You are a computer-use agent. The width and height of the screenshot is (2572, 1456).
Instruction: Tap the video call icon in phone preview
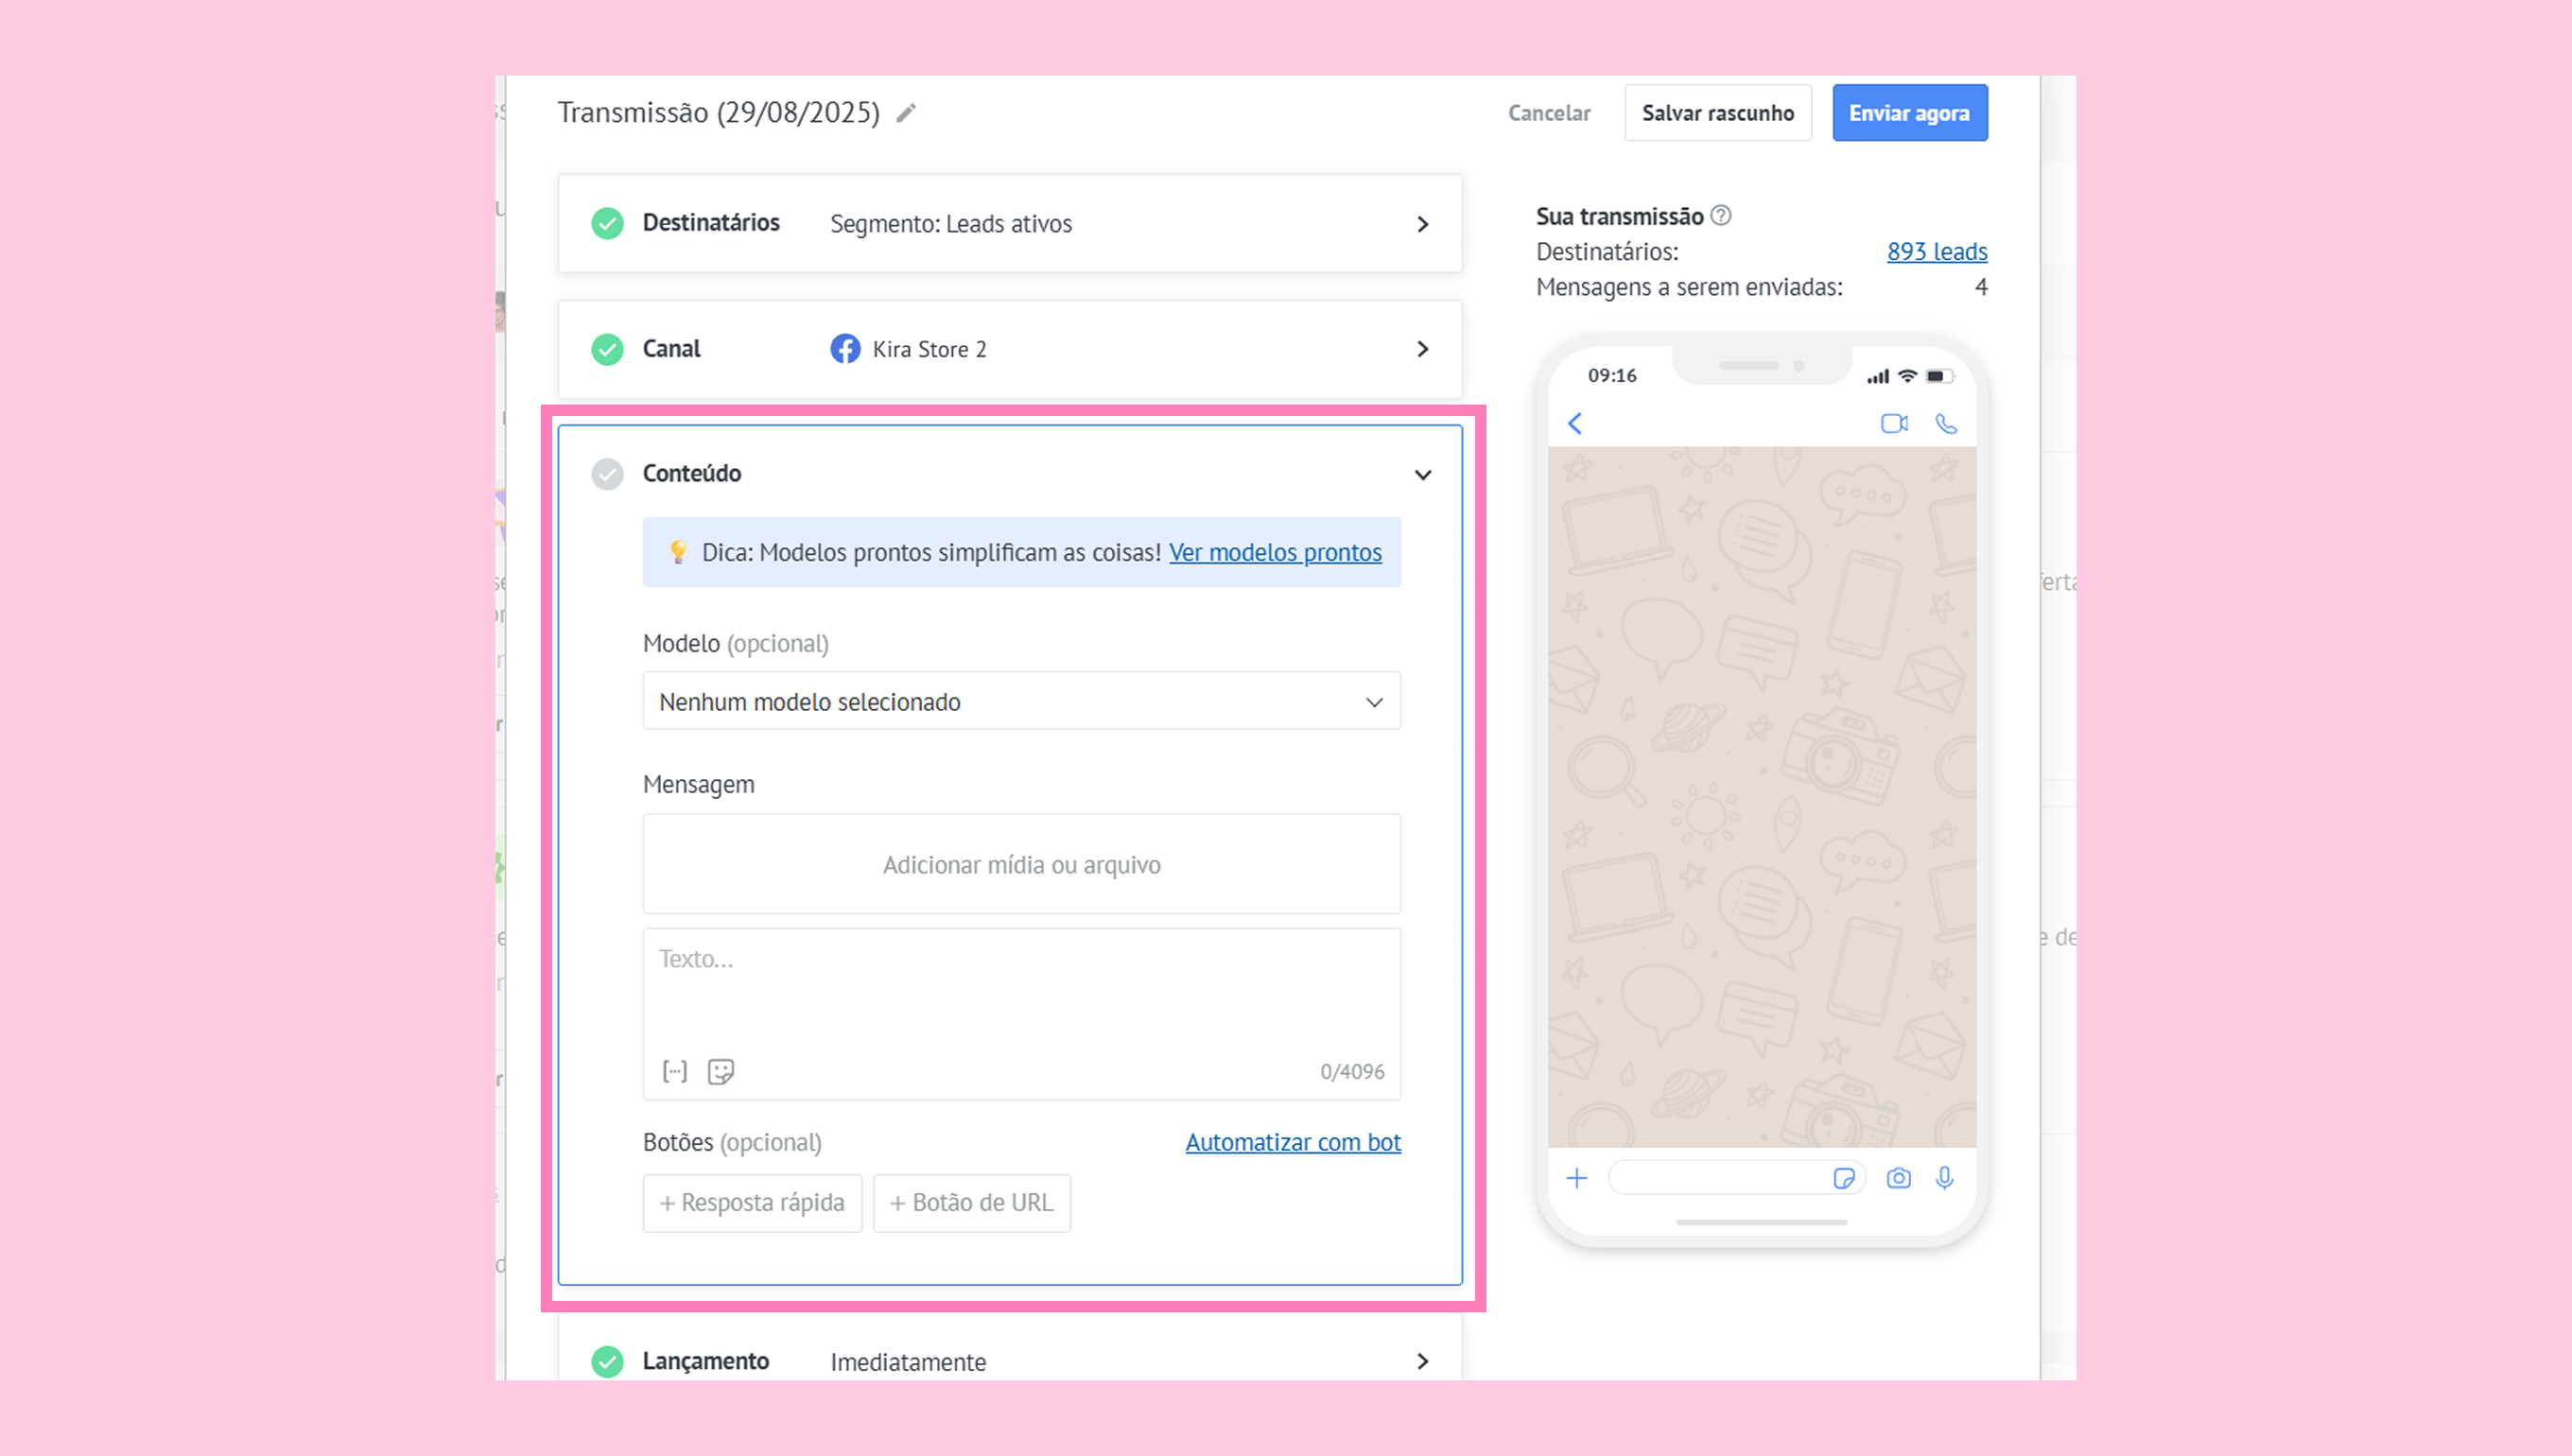(1893, 423)
